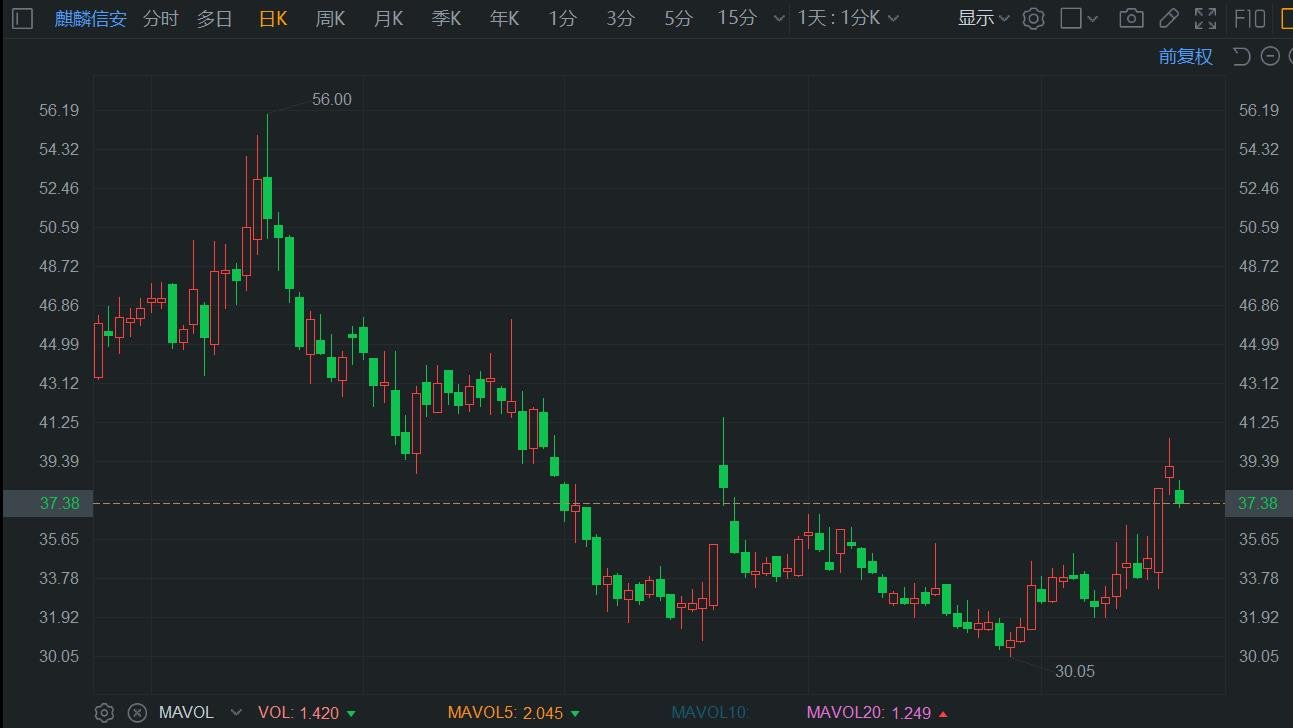Open MAVOL indicator settings gear
The image size is (1293, 728).
[104, 713]
